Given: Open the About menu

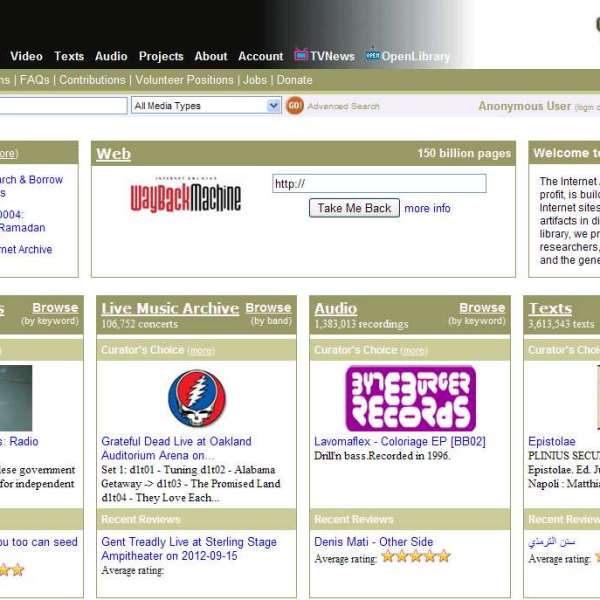Looking at the screenshot, I should [x=211, y=56].
